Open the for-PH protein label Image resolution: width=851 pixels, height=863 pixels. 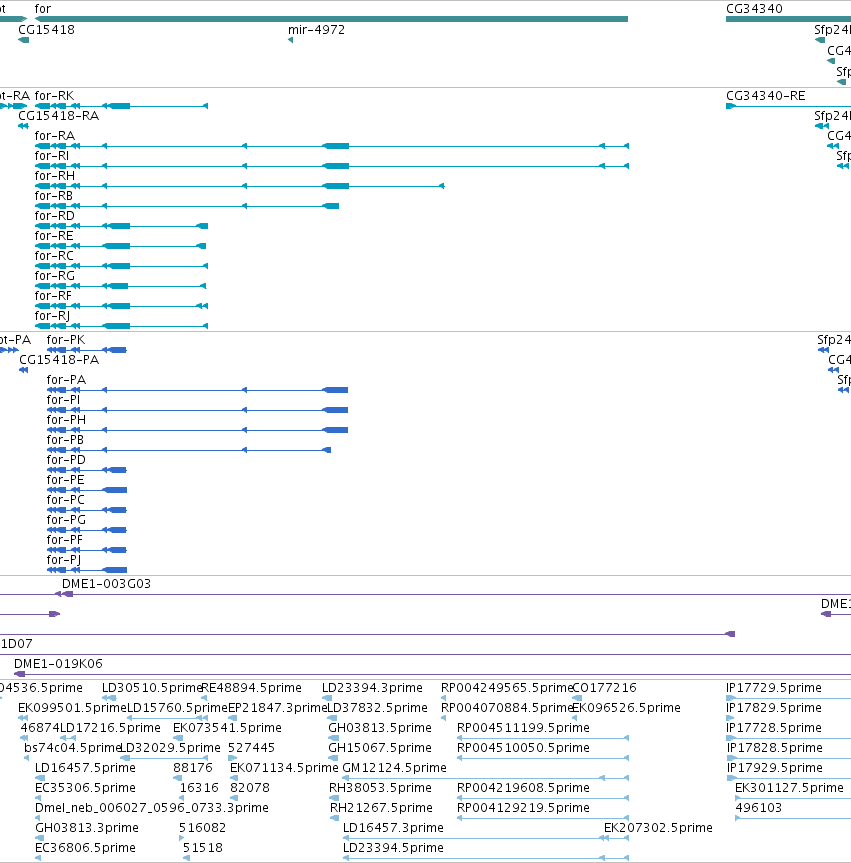pos(66,420)
